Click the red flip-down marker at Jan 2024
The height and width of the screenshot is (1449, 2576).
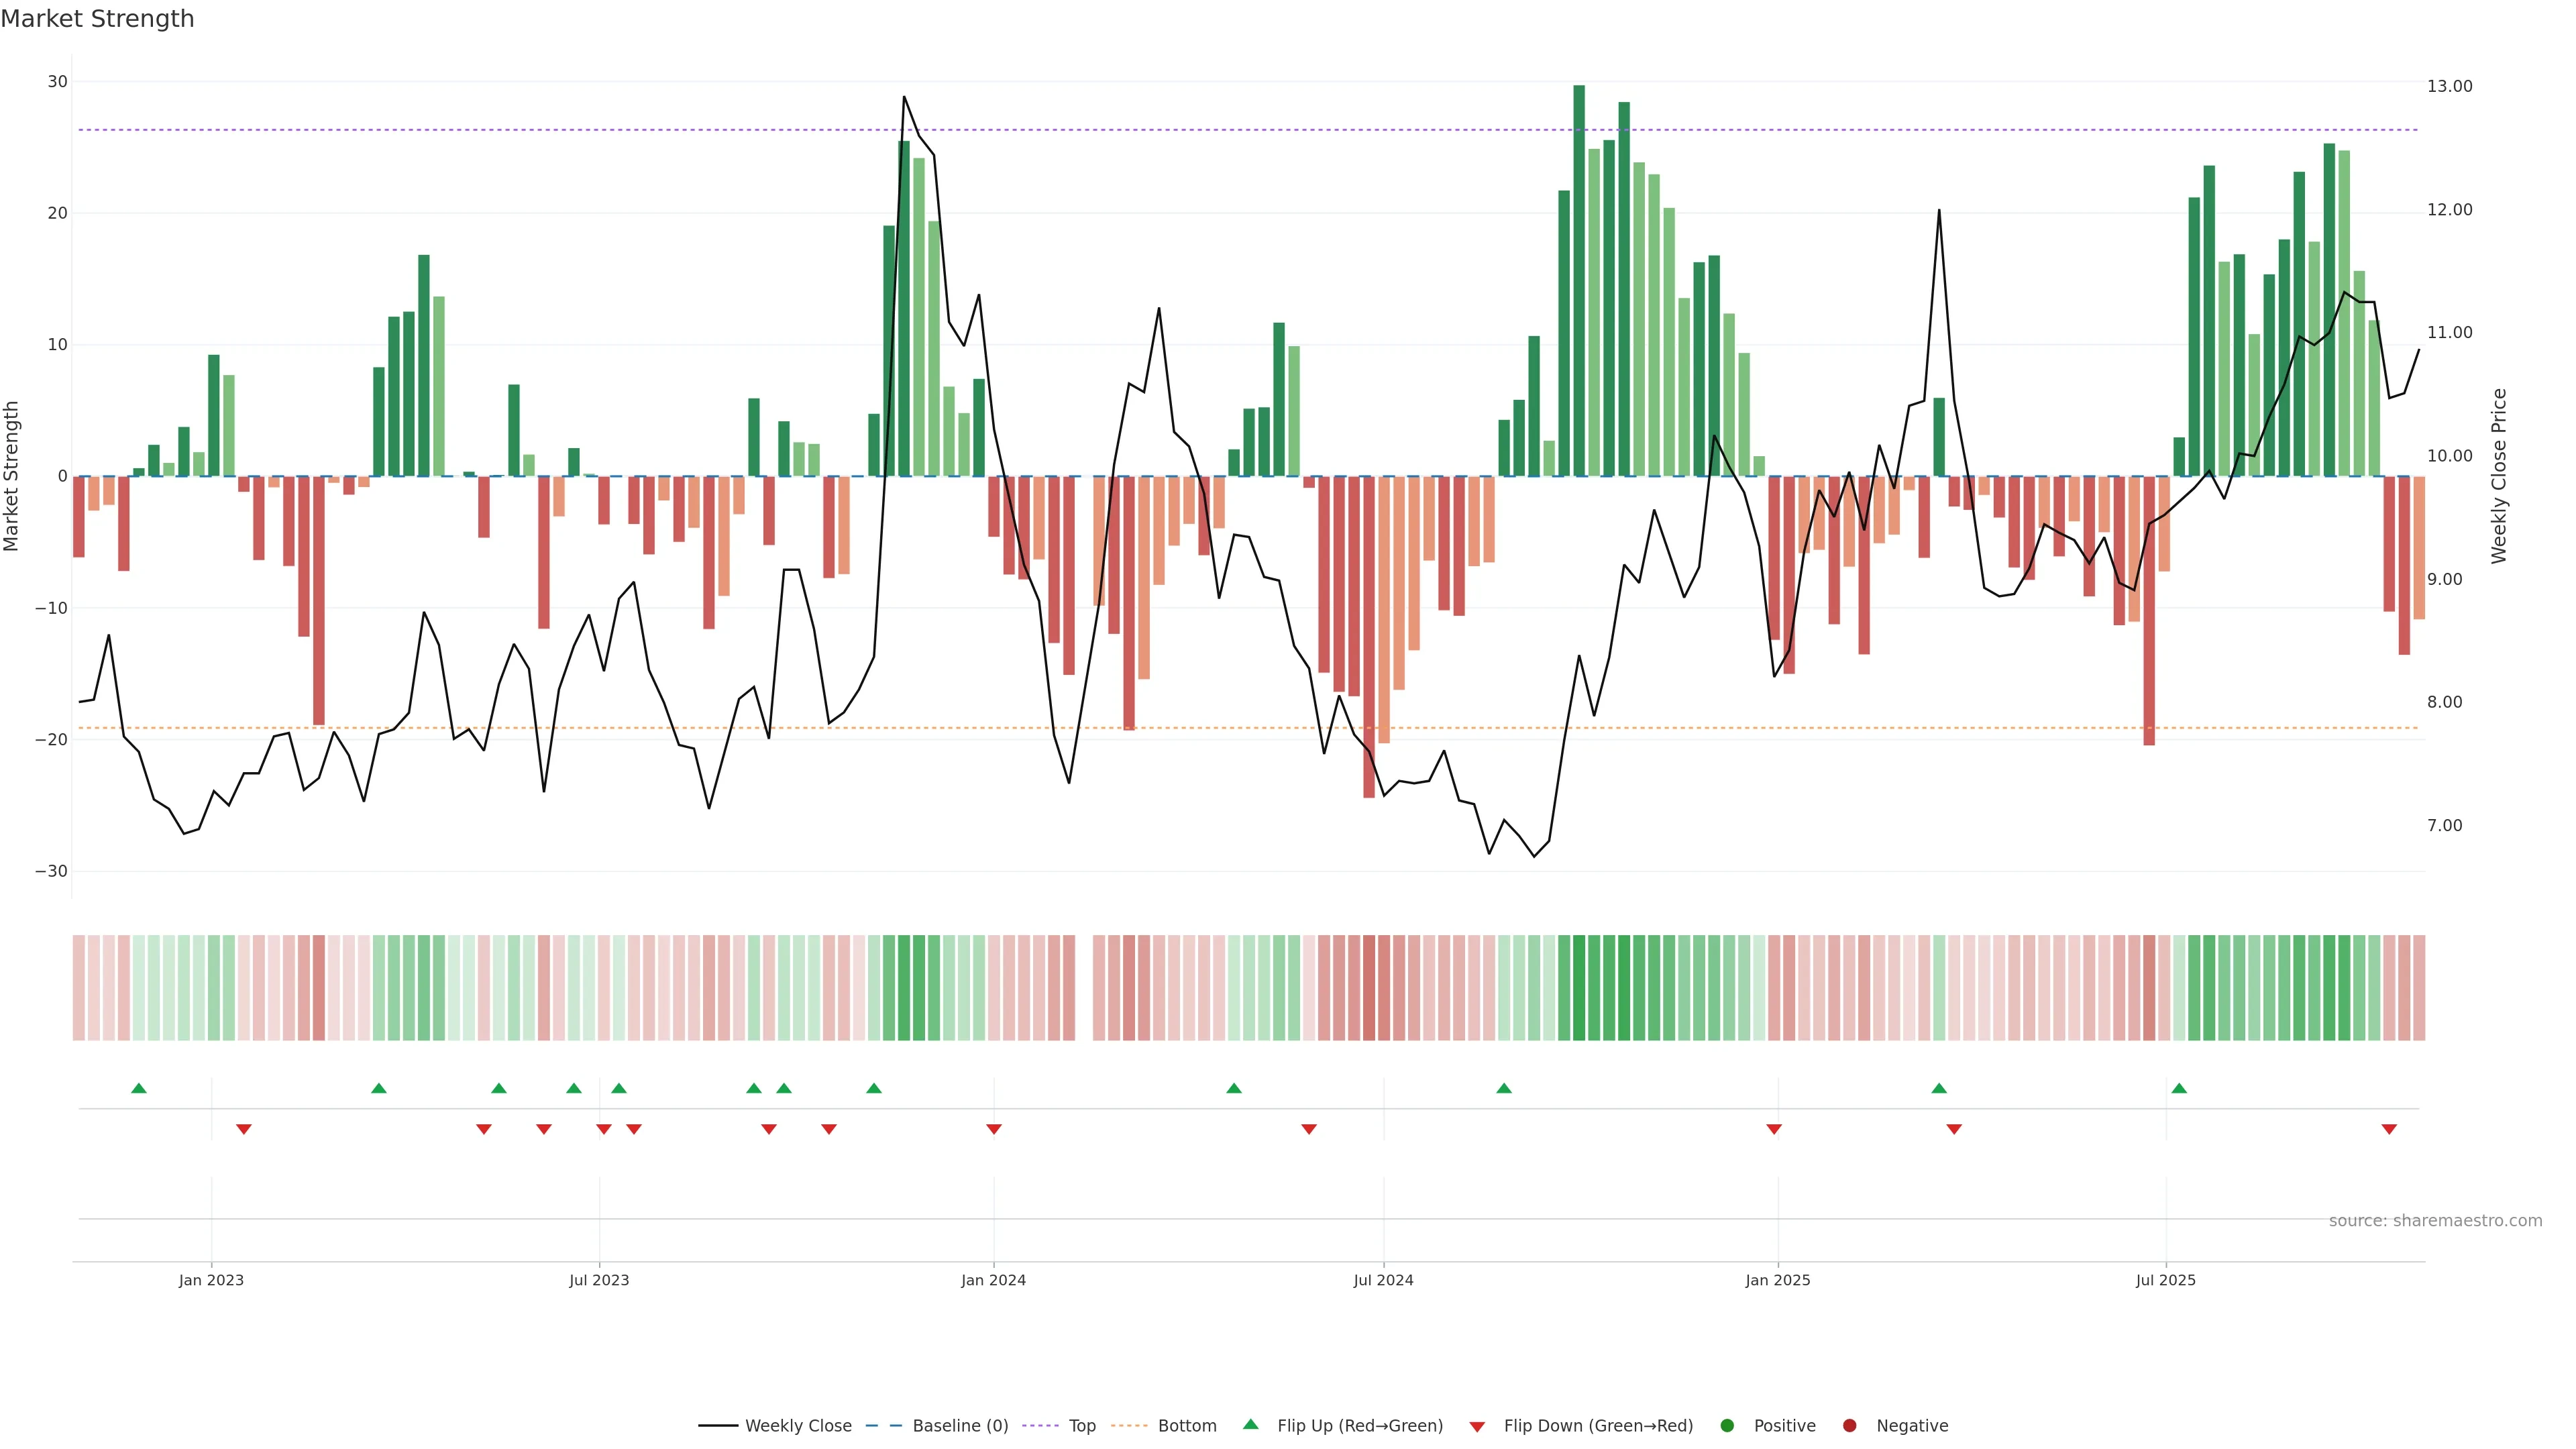(994, 1129)
